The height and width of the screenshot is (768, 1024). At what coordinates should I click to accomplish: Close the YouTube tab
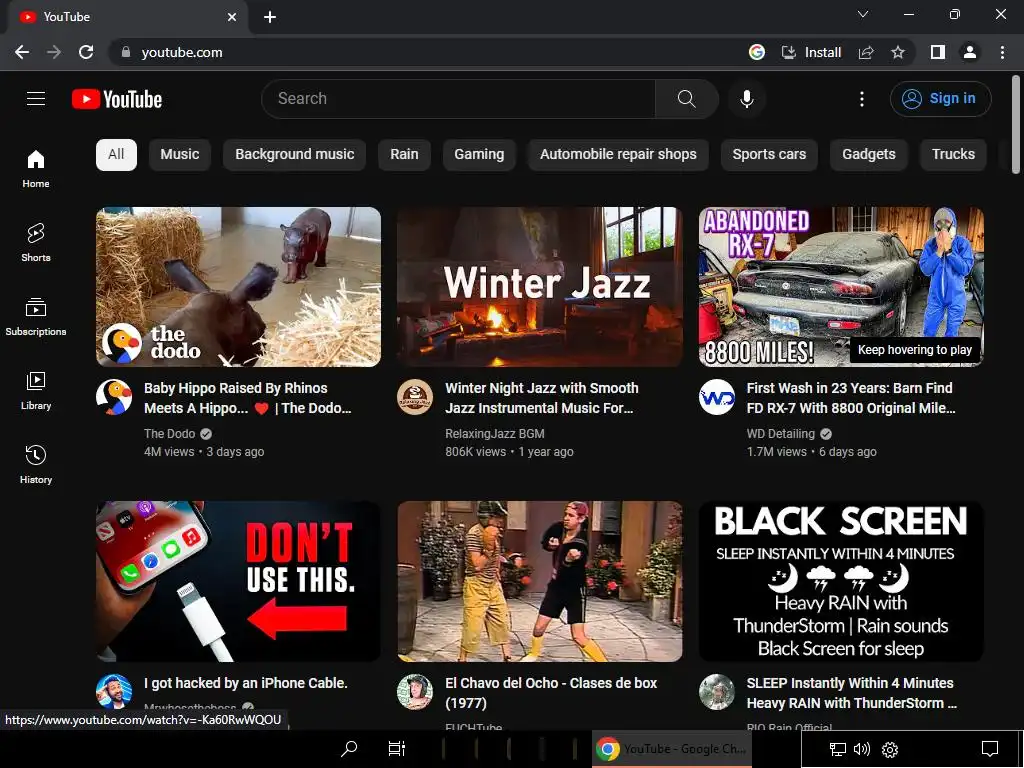pos(232,17)
